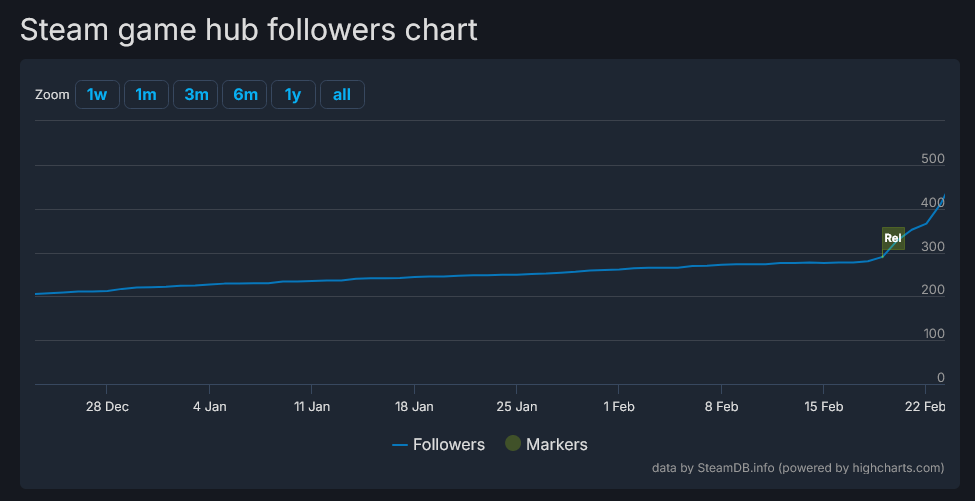Select the 1m zoom range

click(146, 95)
